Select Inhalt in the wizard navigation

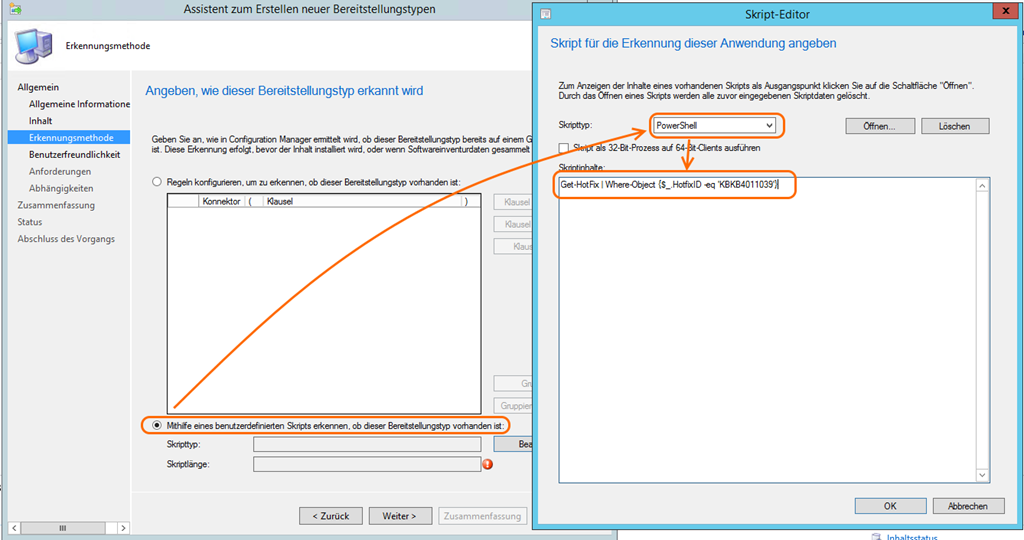point(41,121)
